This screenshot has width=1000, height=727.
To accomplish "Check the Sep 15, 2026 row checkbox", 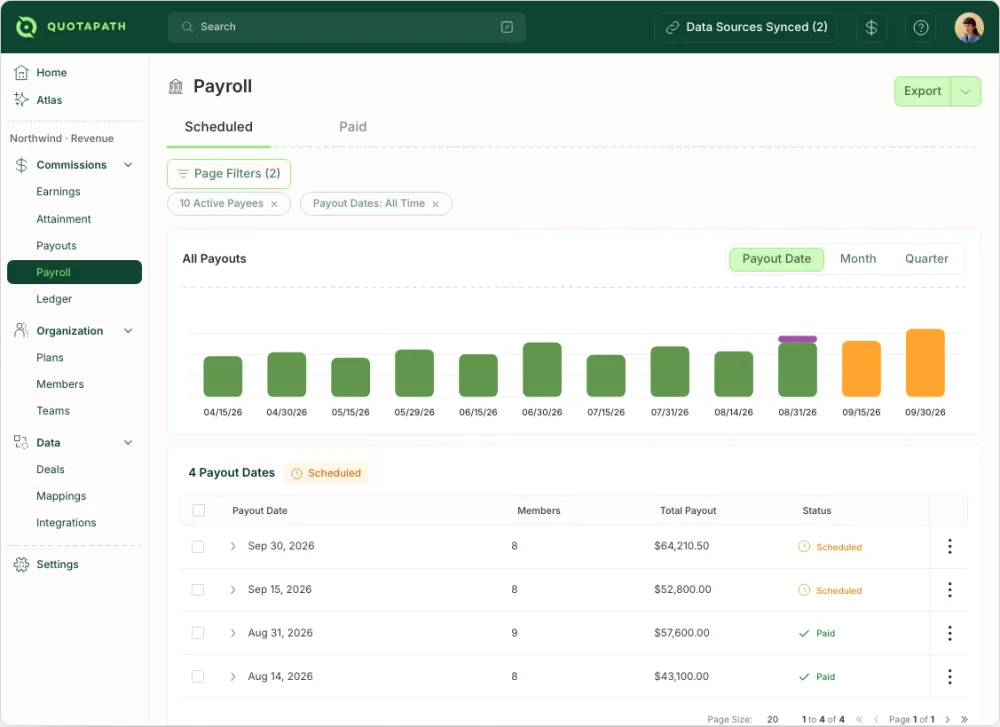I will pos(198,590).
